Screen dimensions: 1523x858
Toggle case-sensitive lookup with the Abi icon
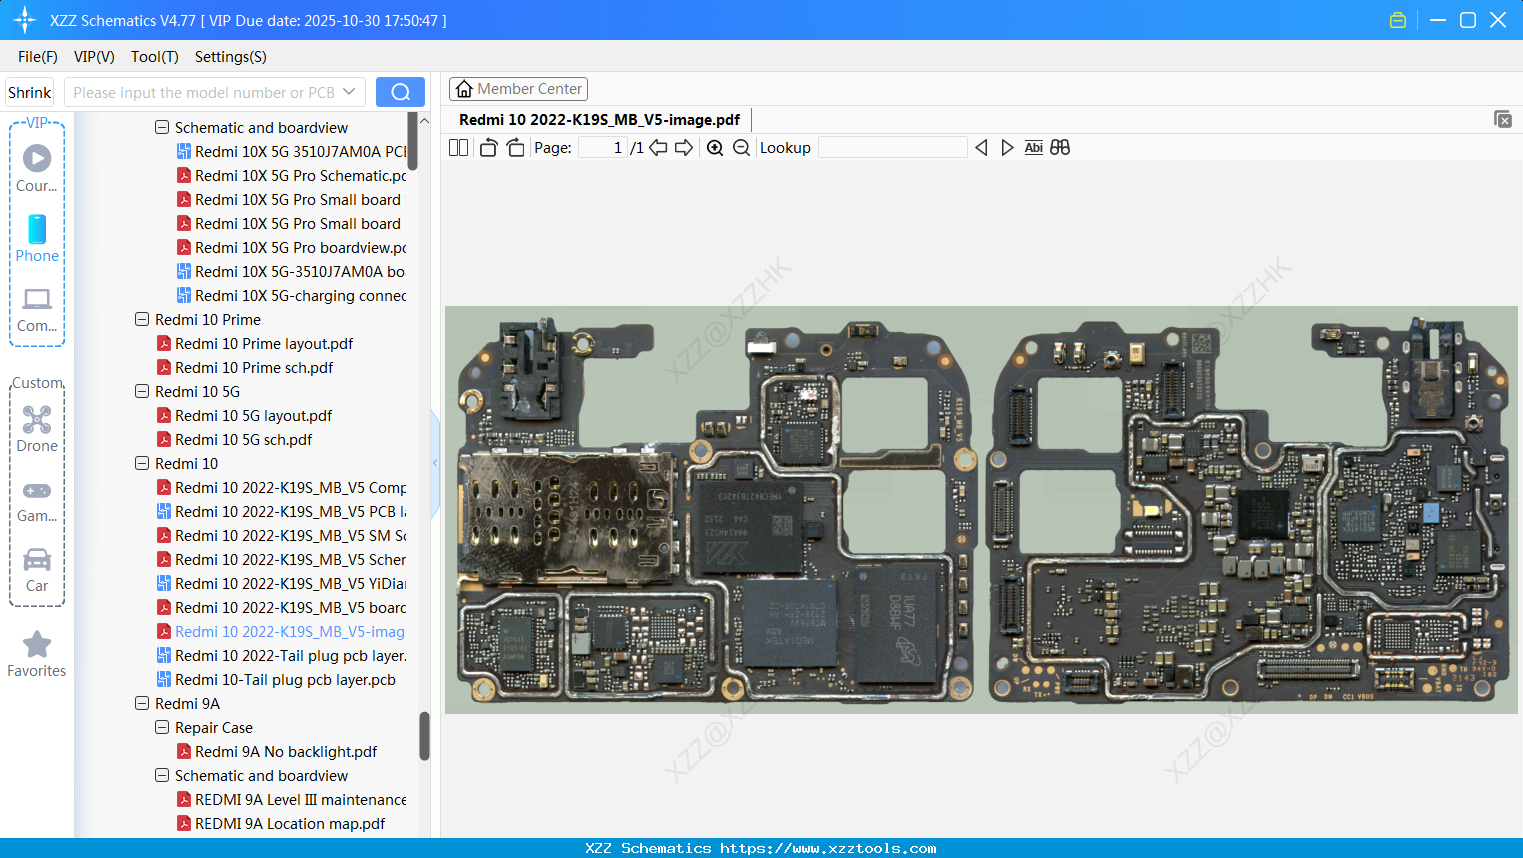tap(1033, 147)
